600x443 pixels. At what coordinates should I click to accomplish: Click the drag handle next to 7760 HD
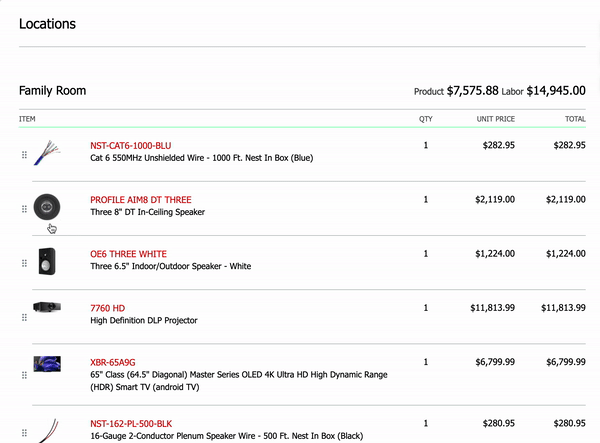click(24, 318)
